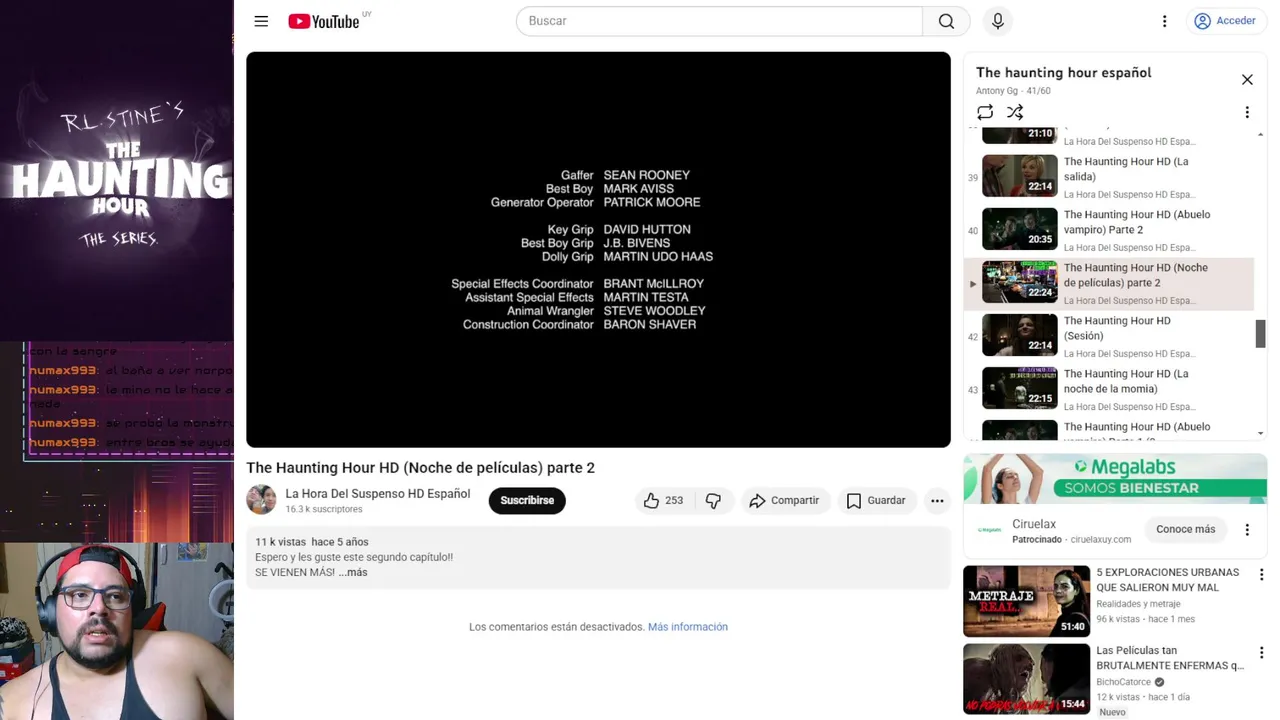Select the current Noche de películas parte 2 entry
The image size is (1280, 720).
pos(1108,283)
